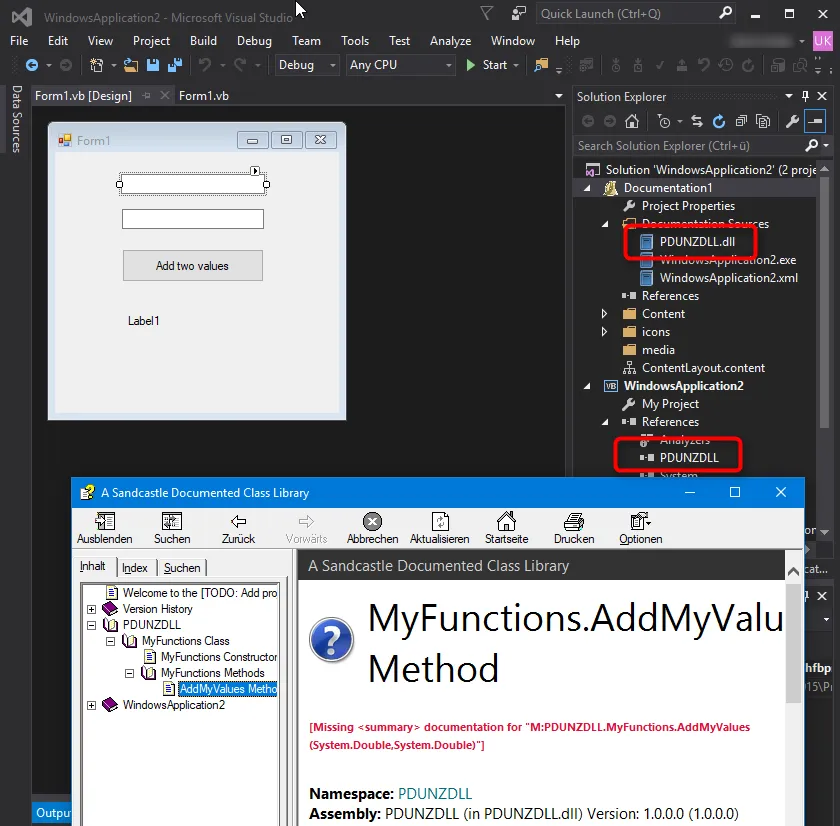Select MyFunctions Constructor in help contents
840x826 pixels.
(x=219, y=657)
